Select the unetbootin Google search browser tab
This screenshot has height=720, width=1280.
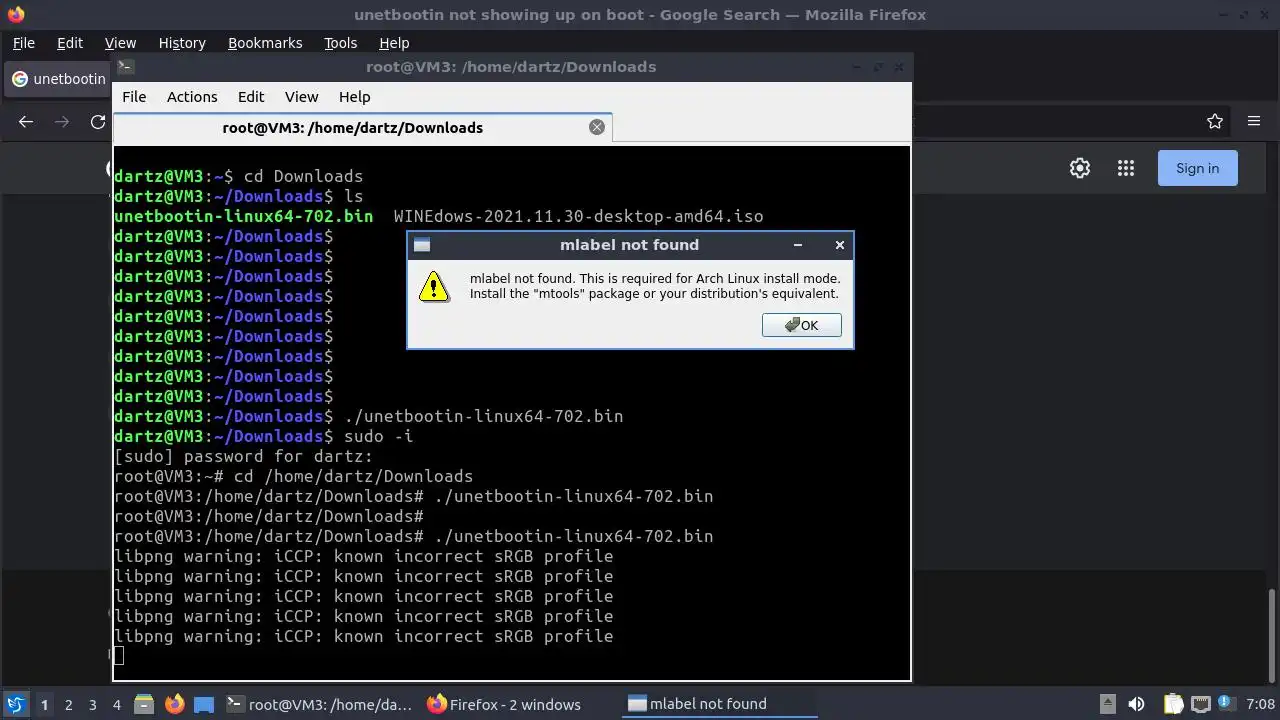pos(59,79)
